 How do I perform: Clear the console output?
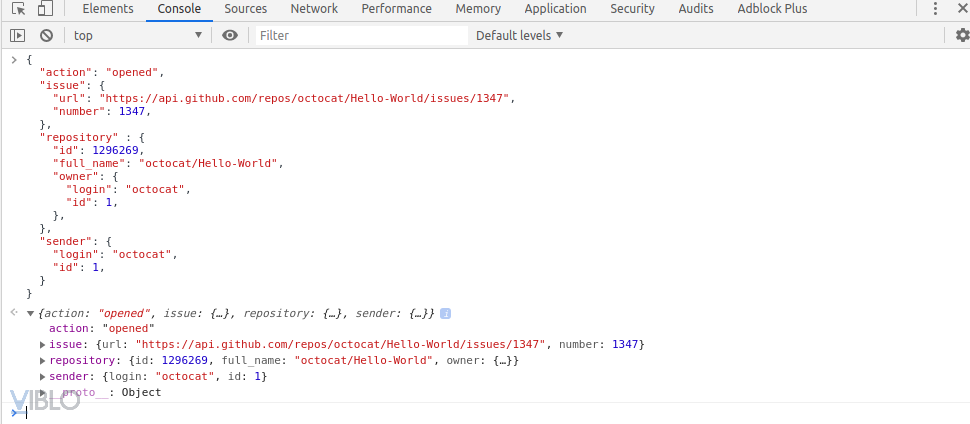point(46,35)
